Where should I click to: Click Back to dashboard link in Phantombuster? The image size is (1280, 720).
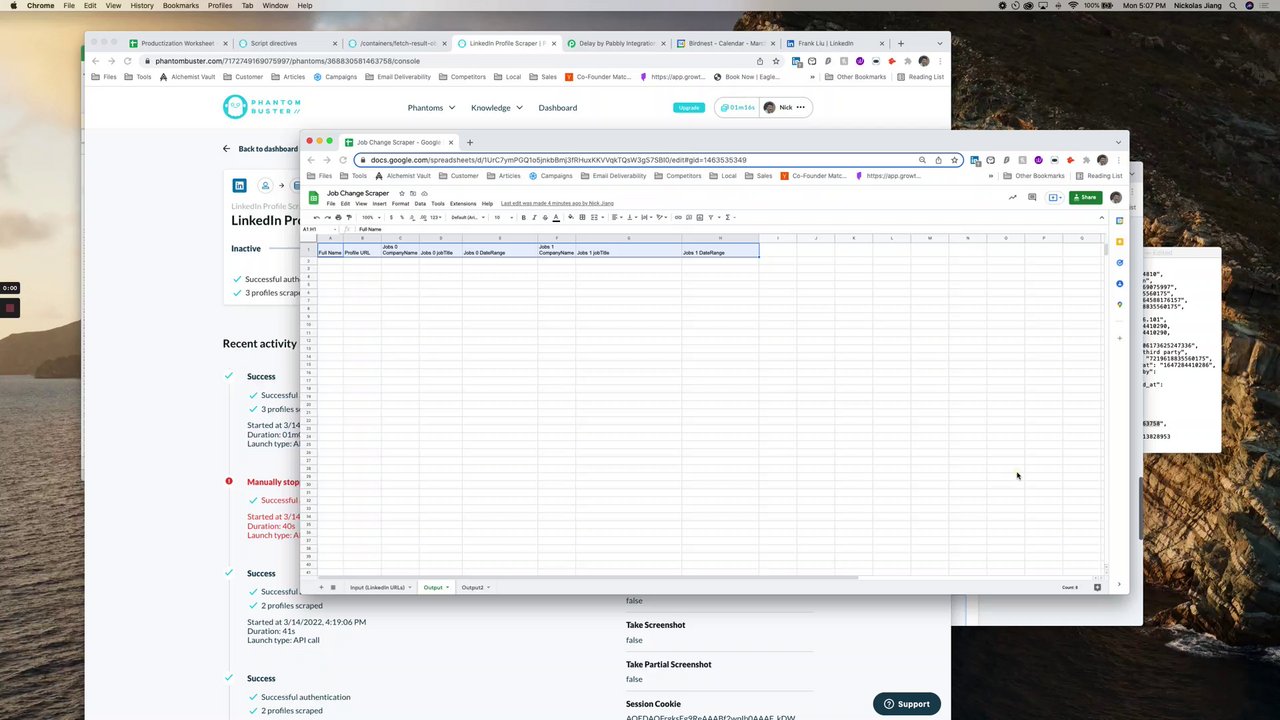coord(260,149)
